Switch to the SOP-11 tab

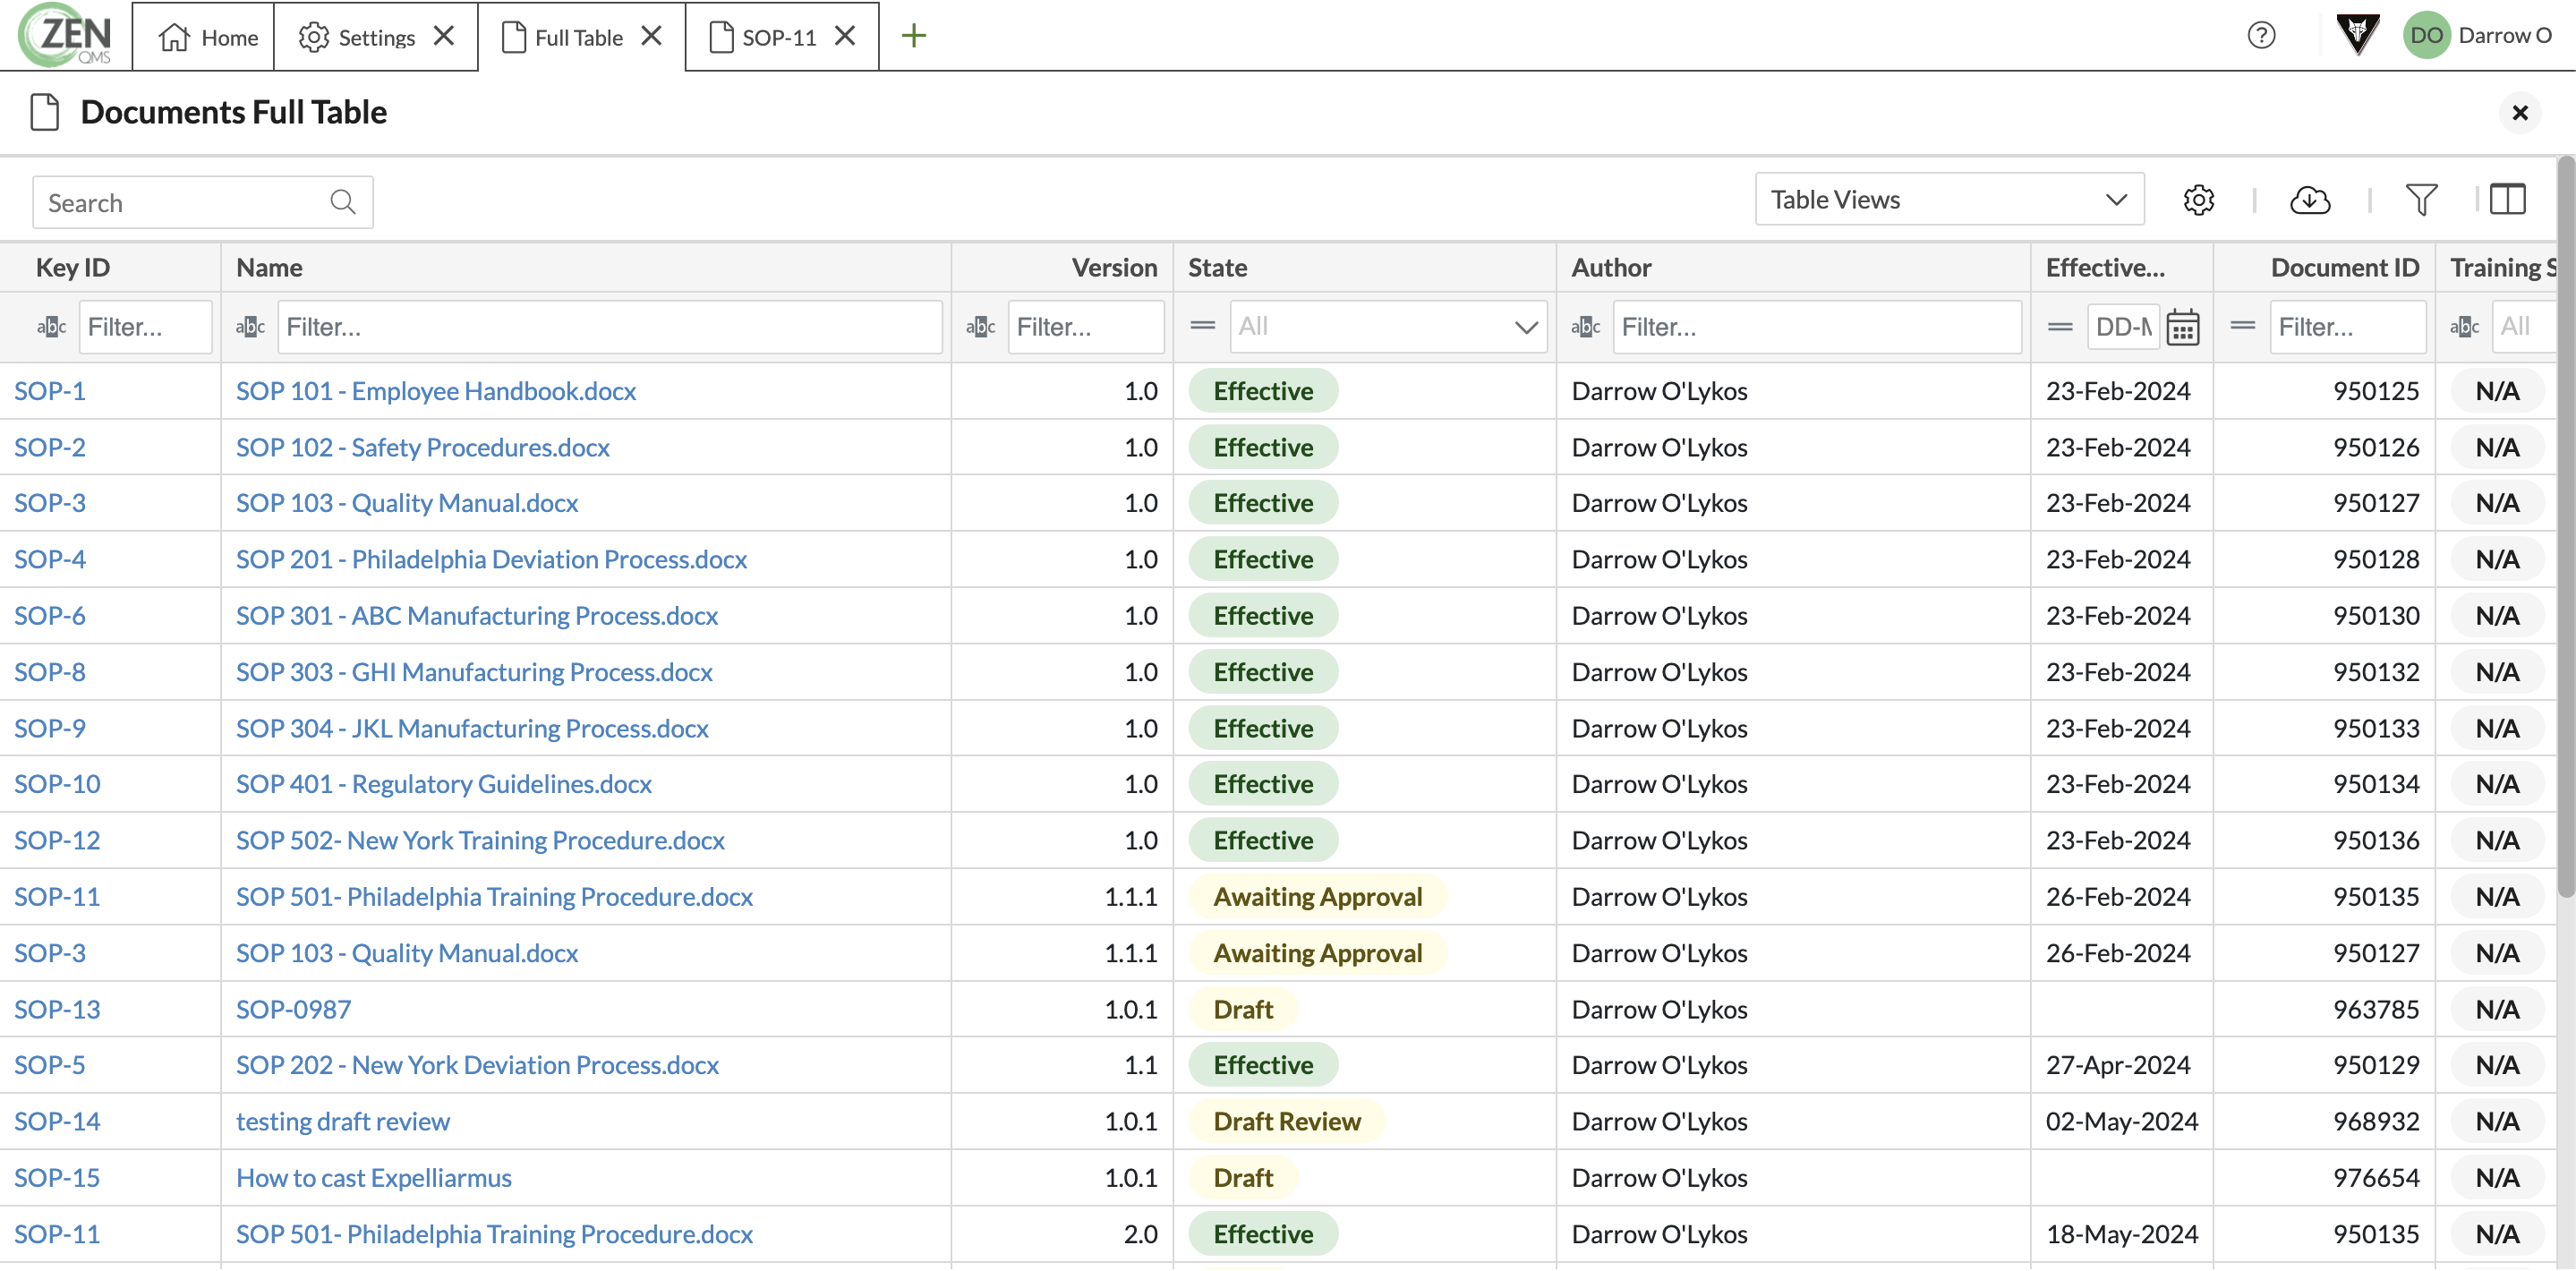(762, 37)
